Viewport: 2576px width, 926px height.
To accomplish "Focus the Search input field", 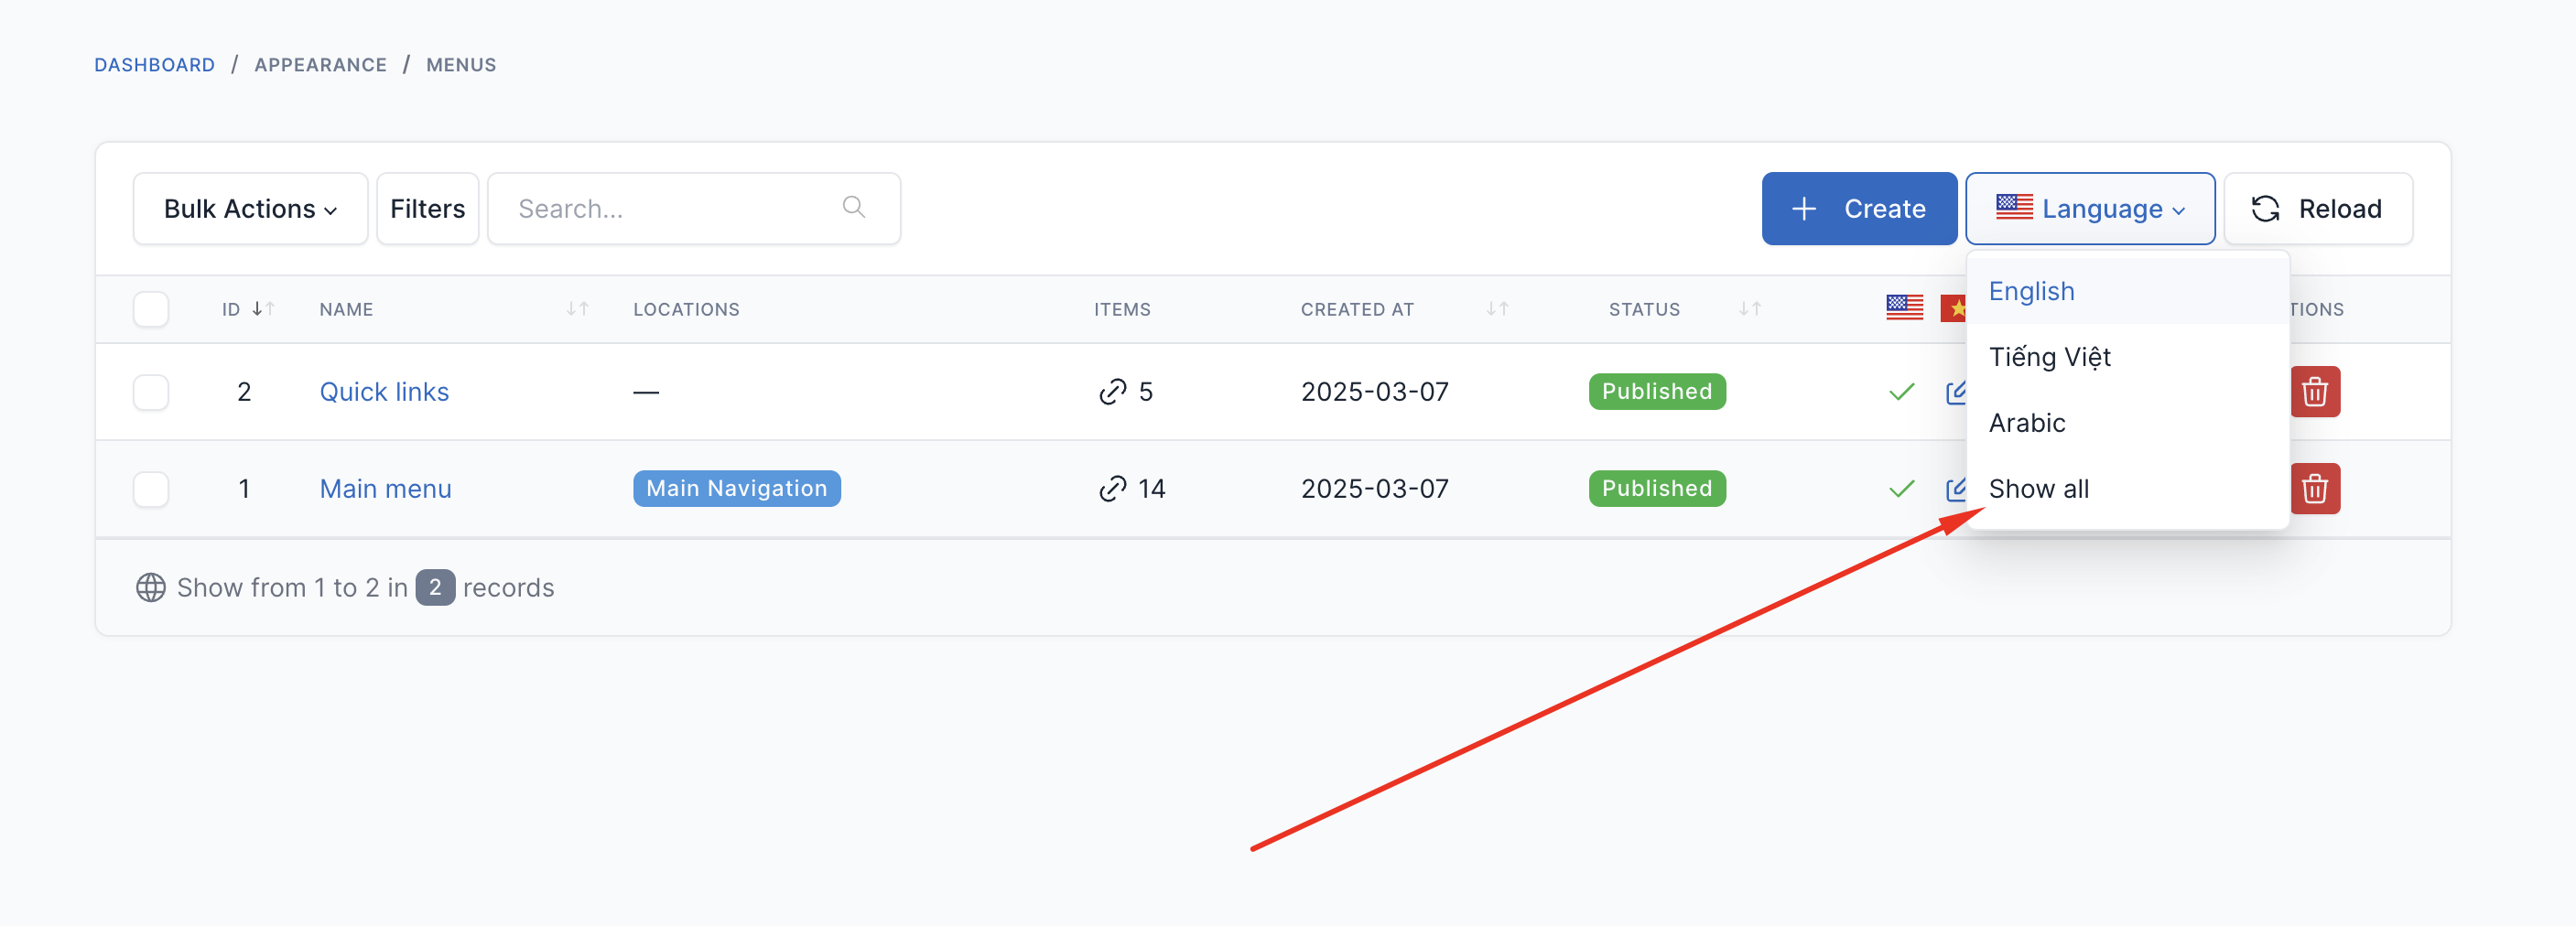I will 694,208.
